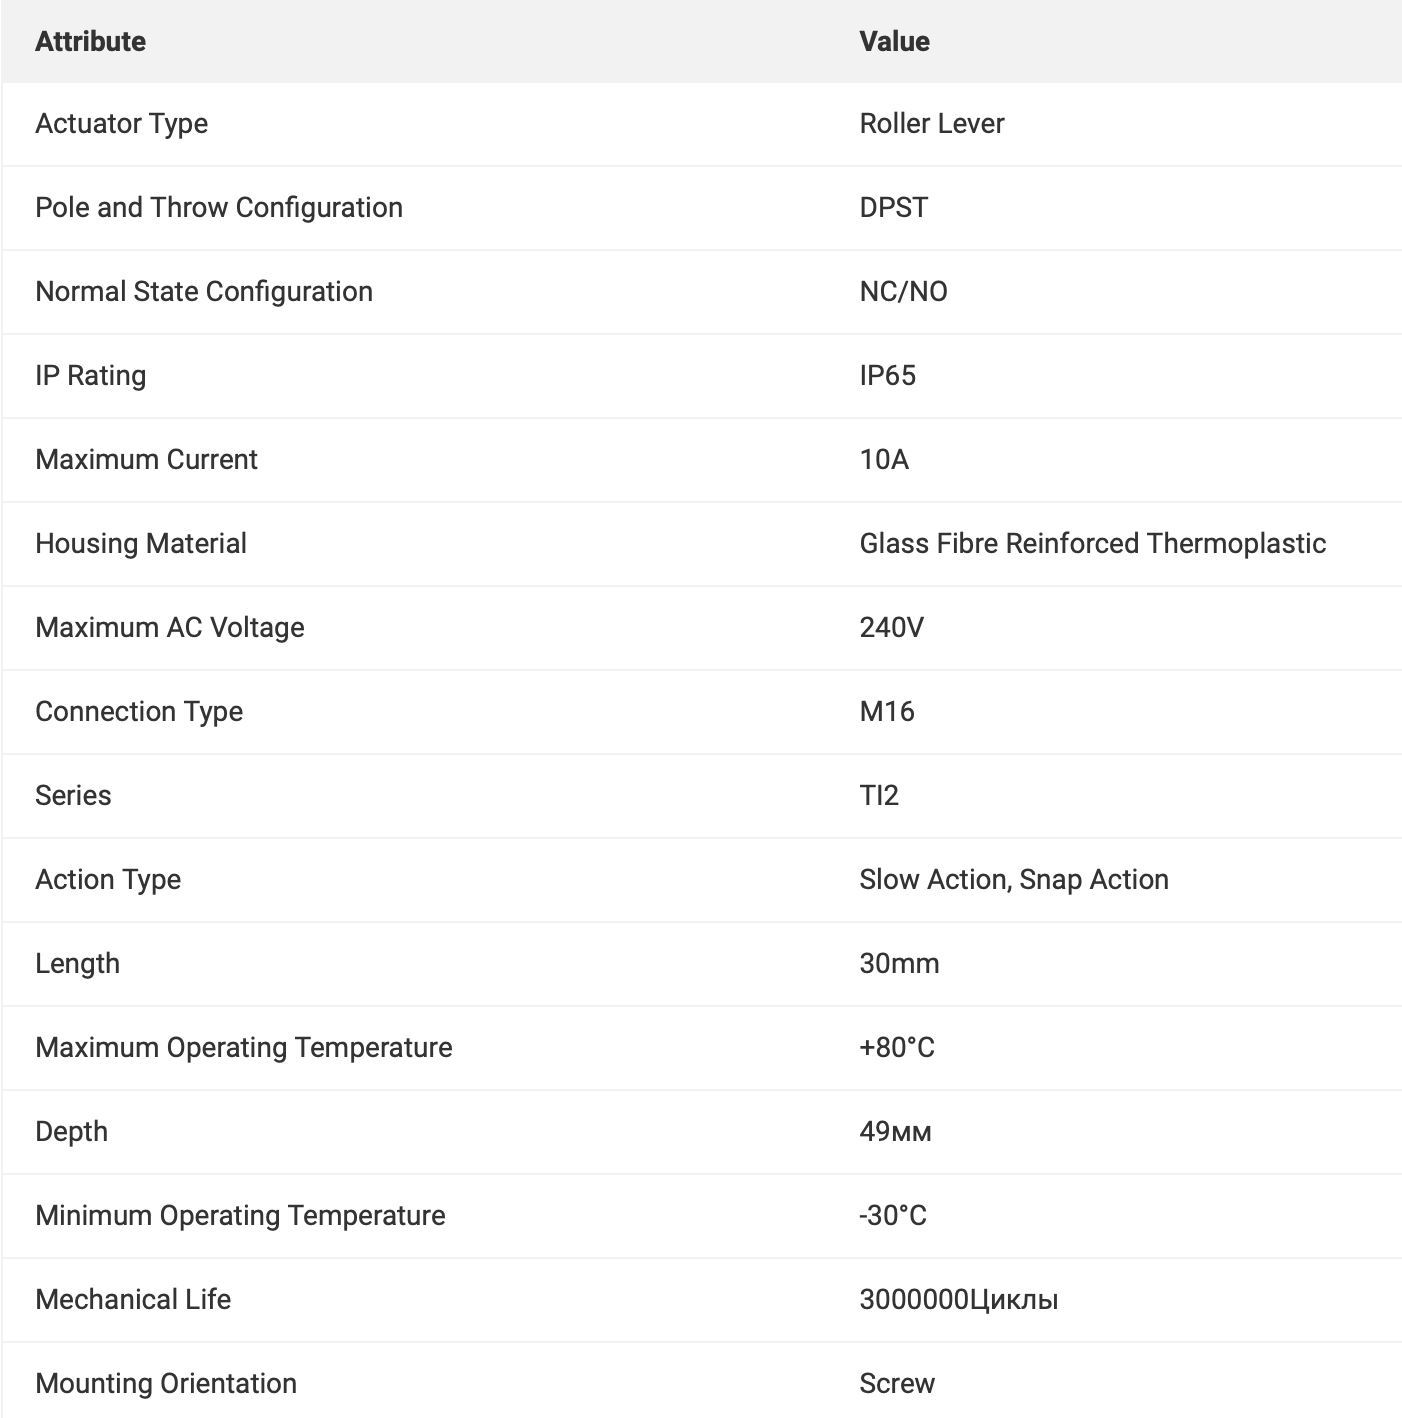Select the Roller Lever value
The width and height of the screenshot is (1402, 1418).
coord(931,123)
